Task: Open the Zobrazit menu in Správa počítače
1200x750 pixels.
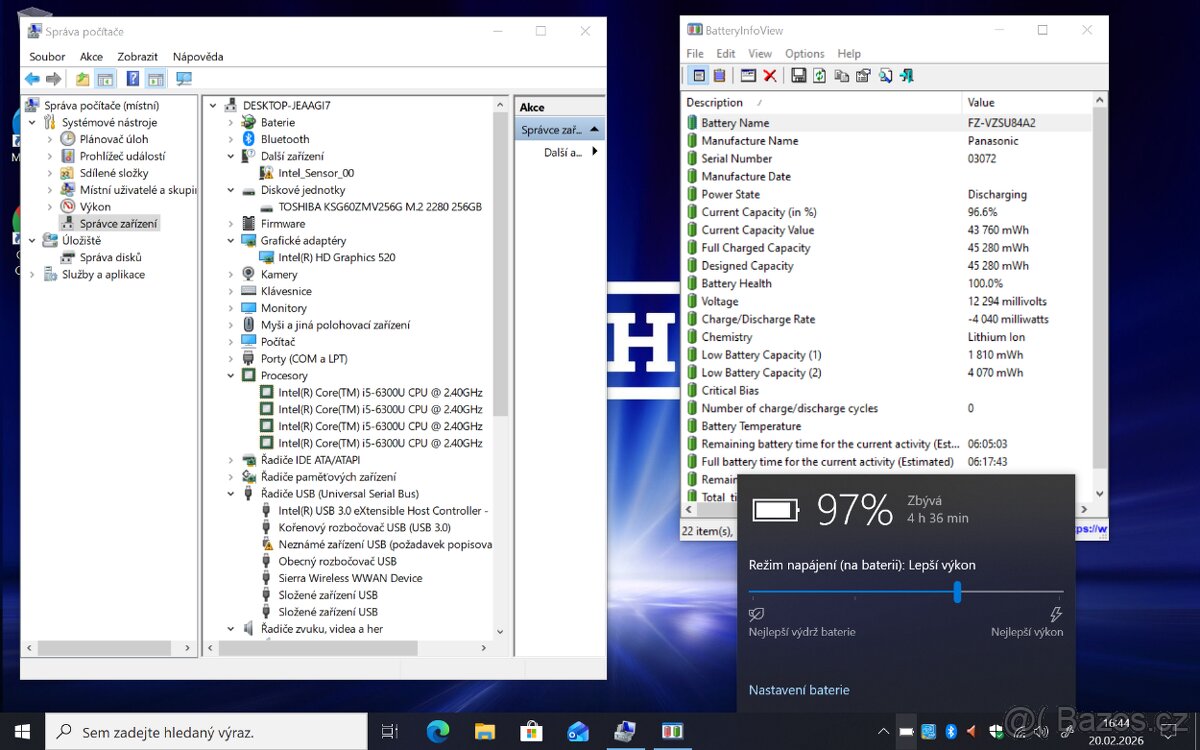Action: coord(137,57)
